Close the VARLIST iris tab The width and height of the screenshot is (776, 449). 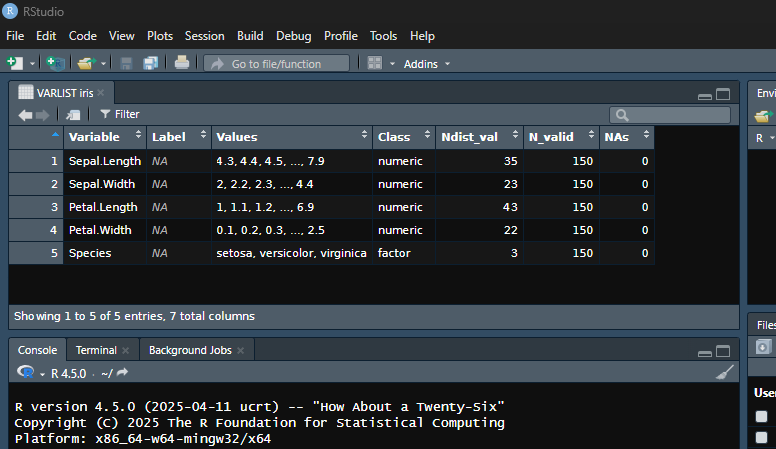click(x=101, y=93)
